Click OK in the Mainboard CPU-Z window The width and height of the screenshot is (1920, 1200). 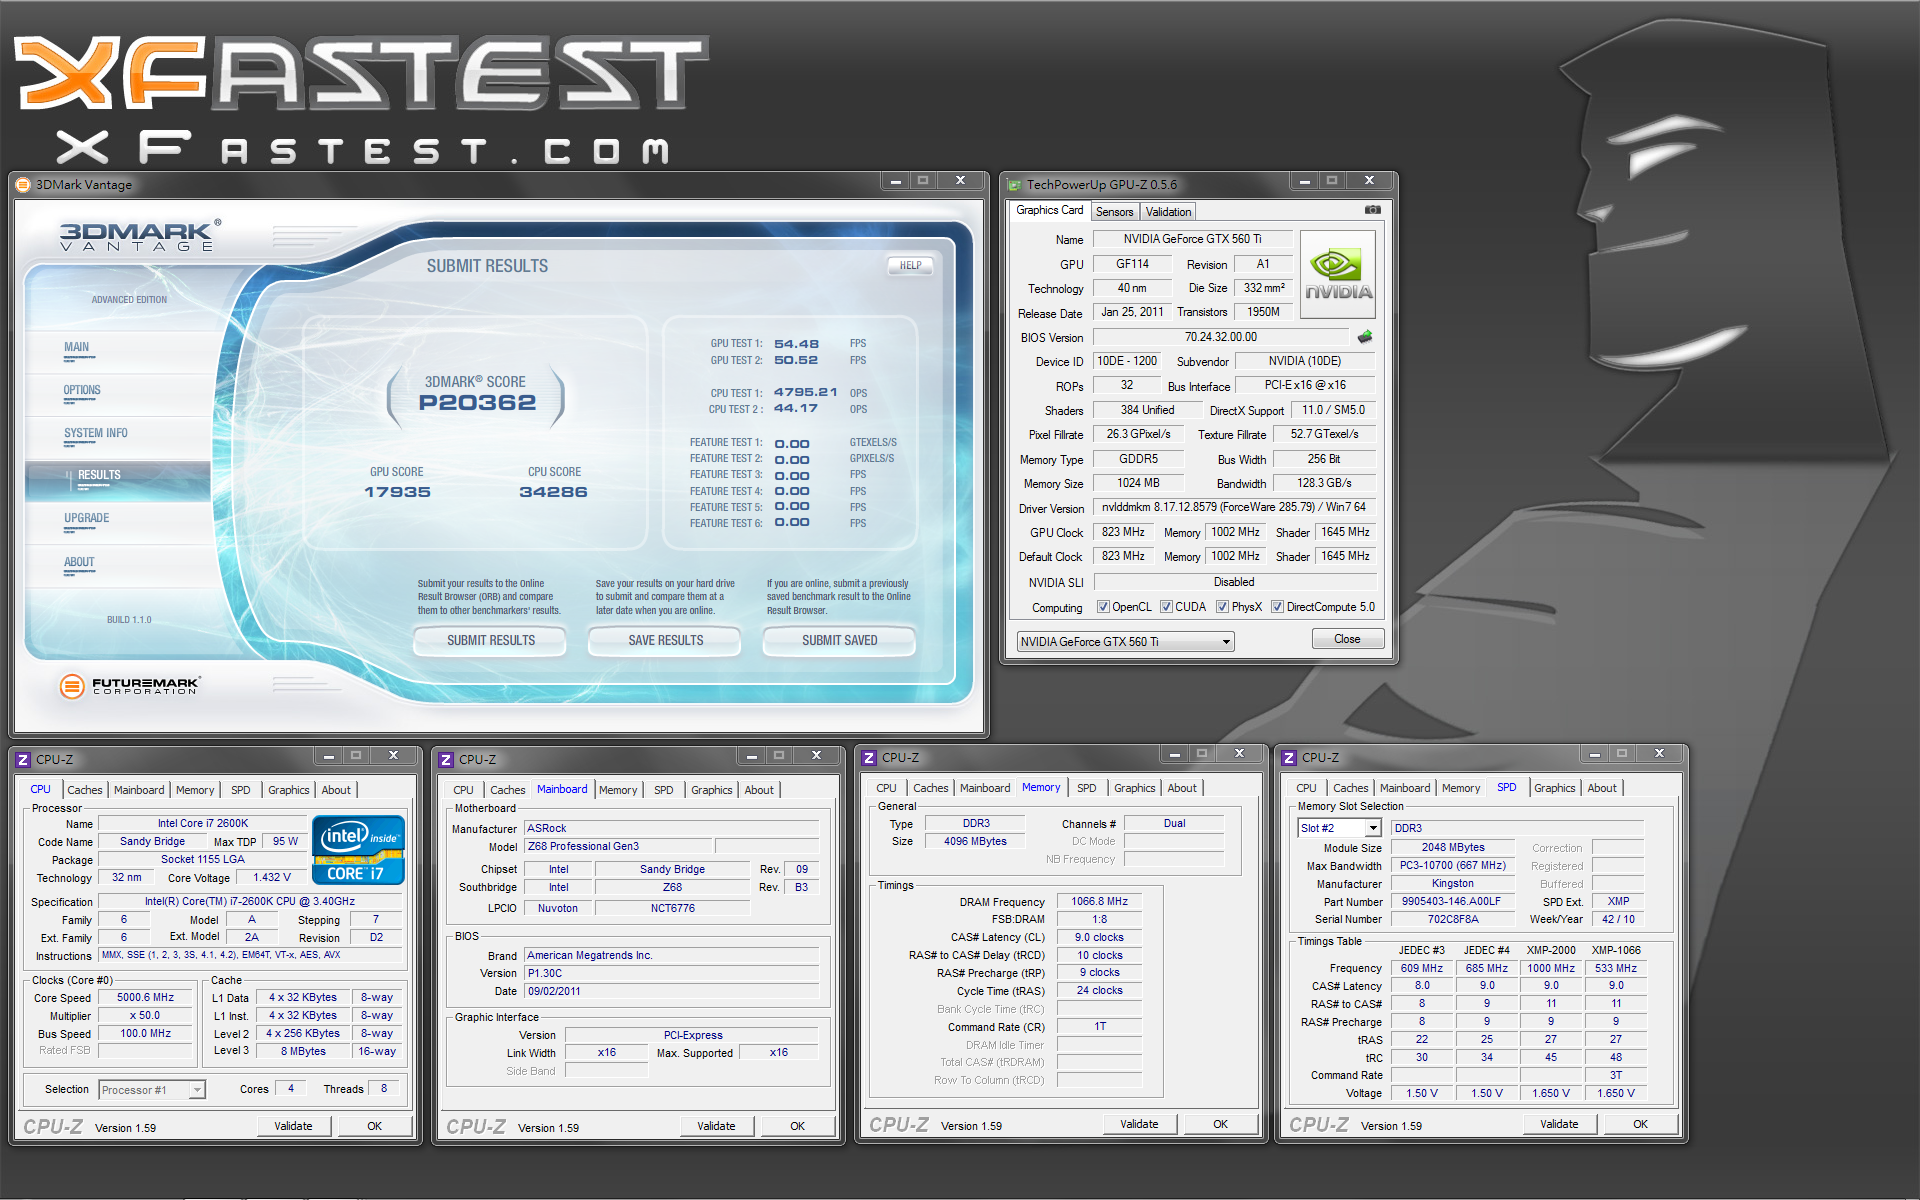click(x=797, y=1126)
